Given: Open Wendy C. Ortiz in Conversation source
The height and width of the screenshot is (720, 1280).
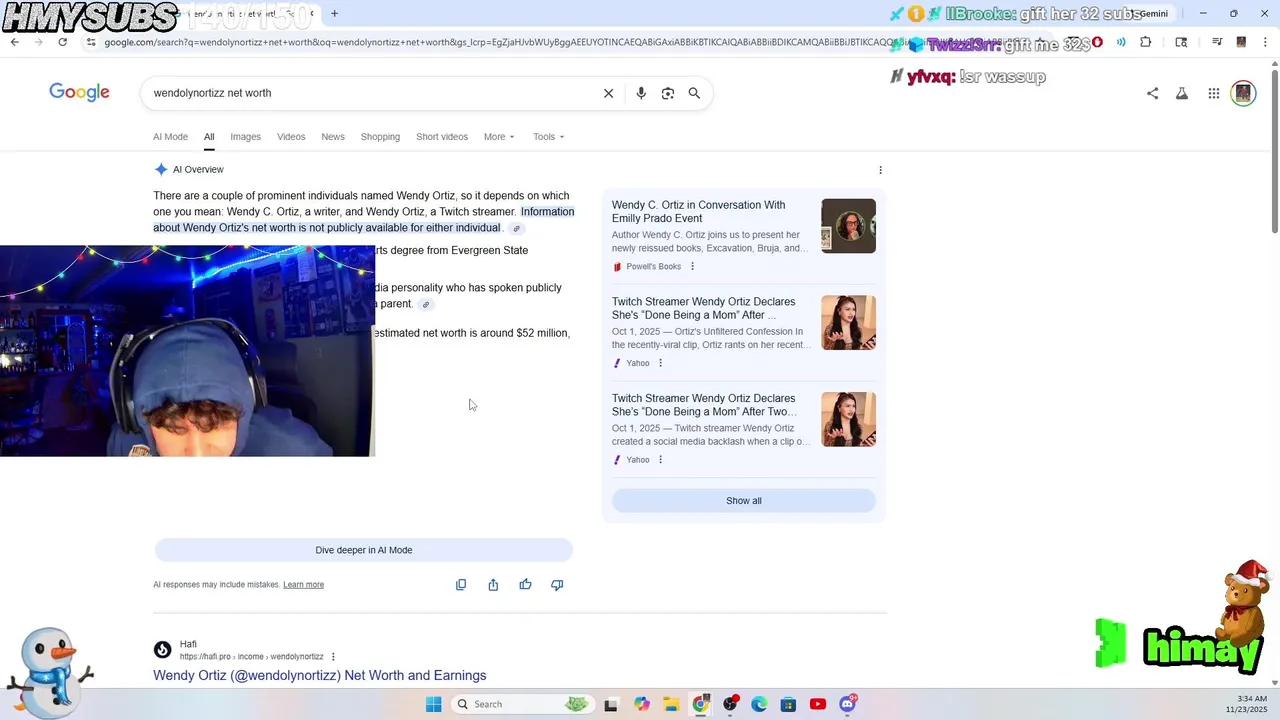Looking at the screenshot, I should tap(698, 211).
